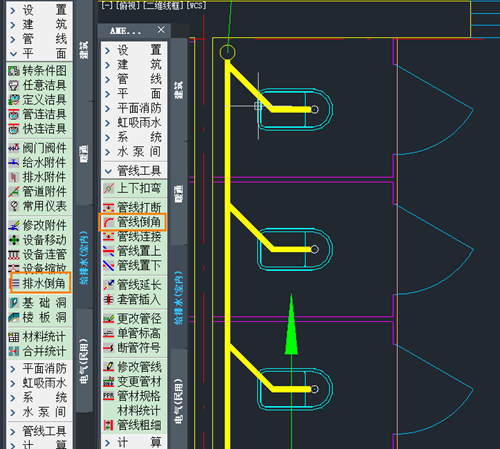
Task: Select the 管线打断 break pipe tool
Action: (x=133, y=207)
